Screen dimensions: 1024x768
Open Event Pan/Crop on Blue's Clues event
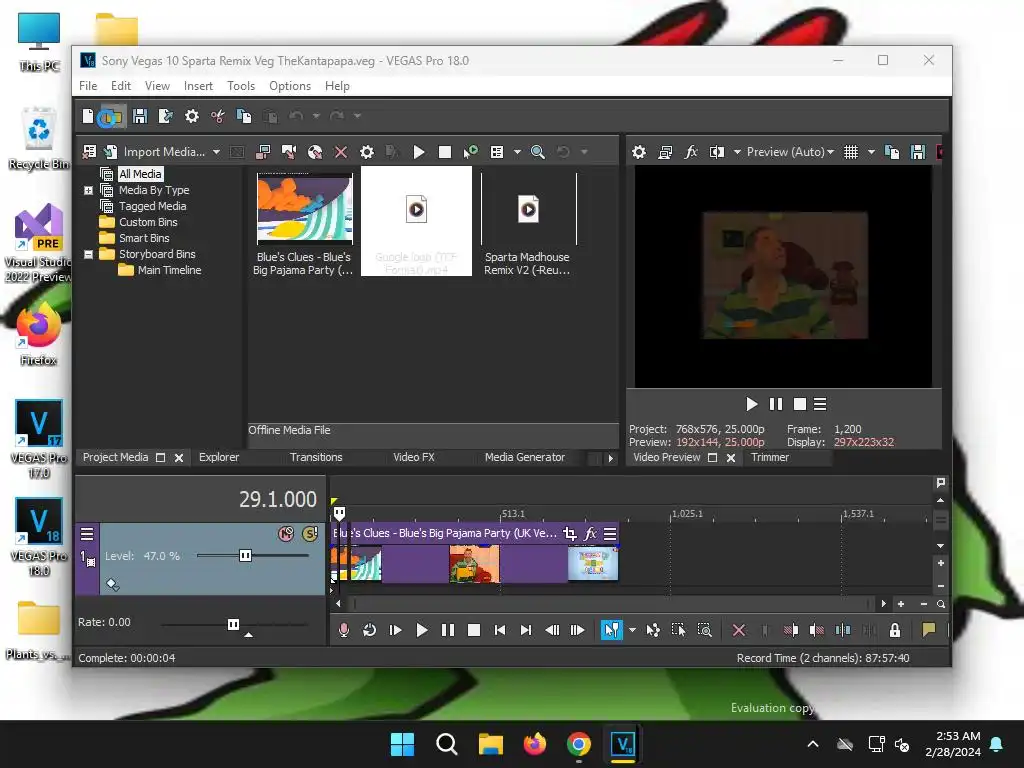coord(569,534)
